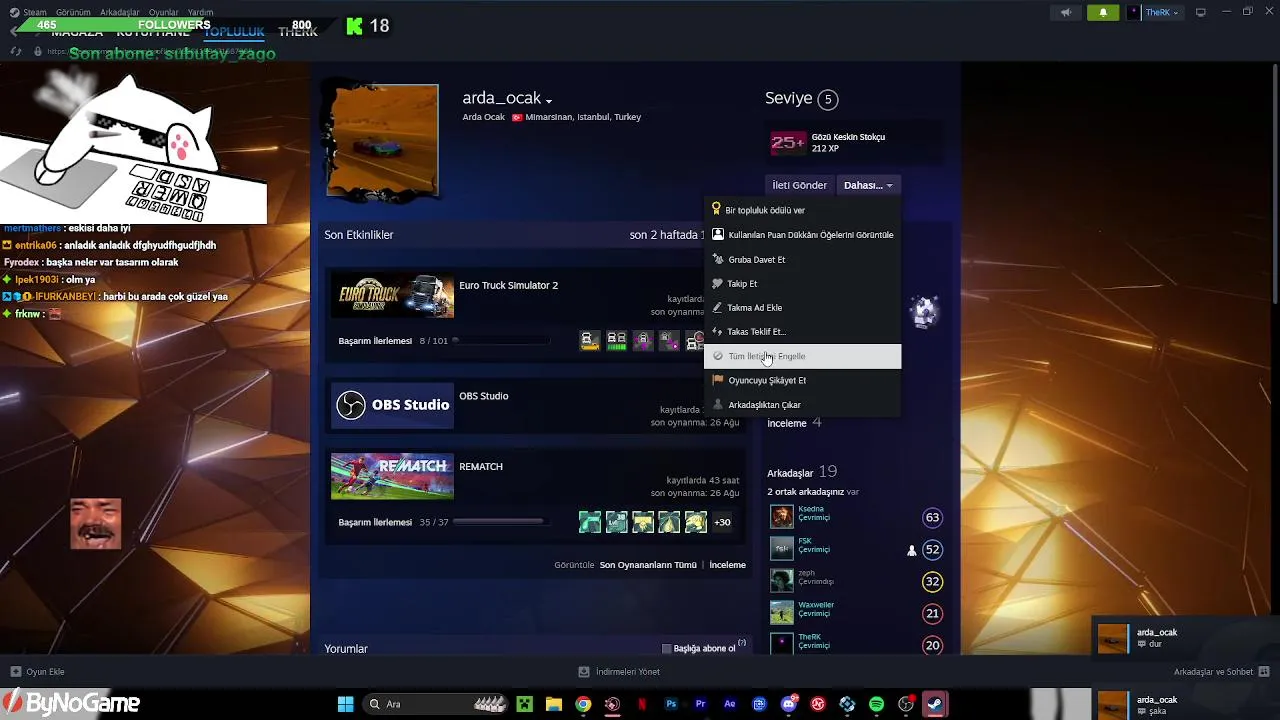The width and height of the screenshot is (1280, 720).
Task: Open the OBS Studio game banner
Action: pos(392,405)
